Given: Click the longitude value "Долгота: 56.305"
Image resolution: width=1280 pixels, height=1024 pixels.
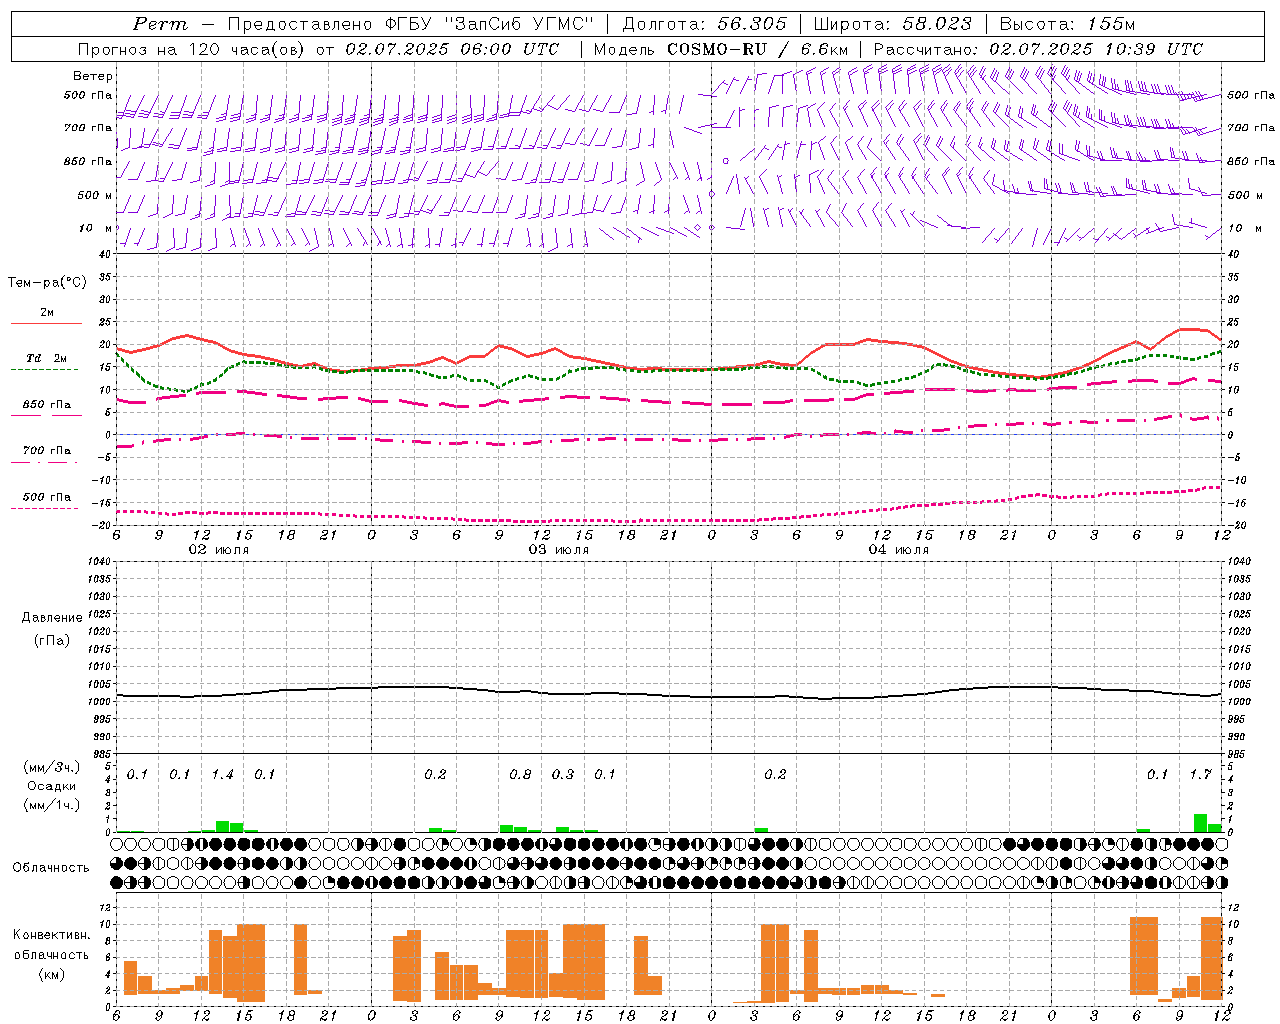Looking at the screenshot, I should tap(705, 24).
